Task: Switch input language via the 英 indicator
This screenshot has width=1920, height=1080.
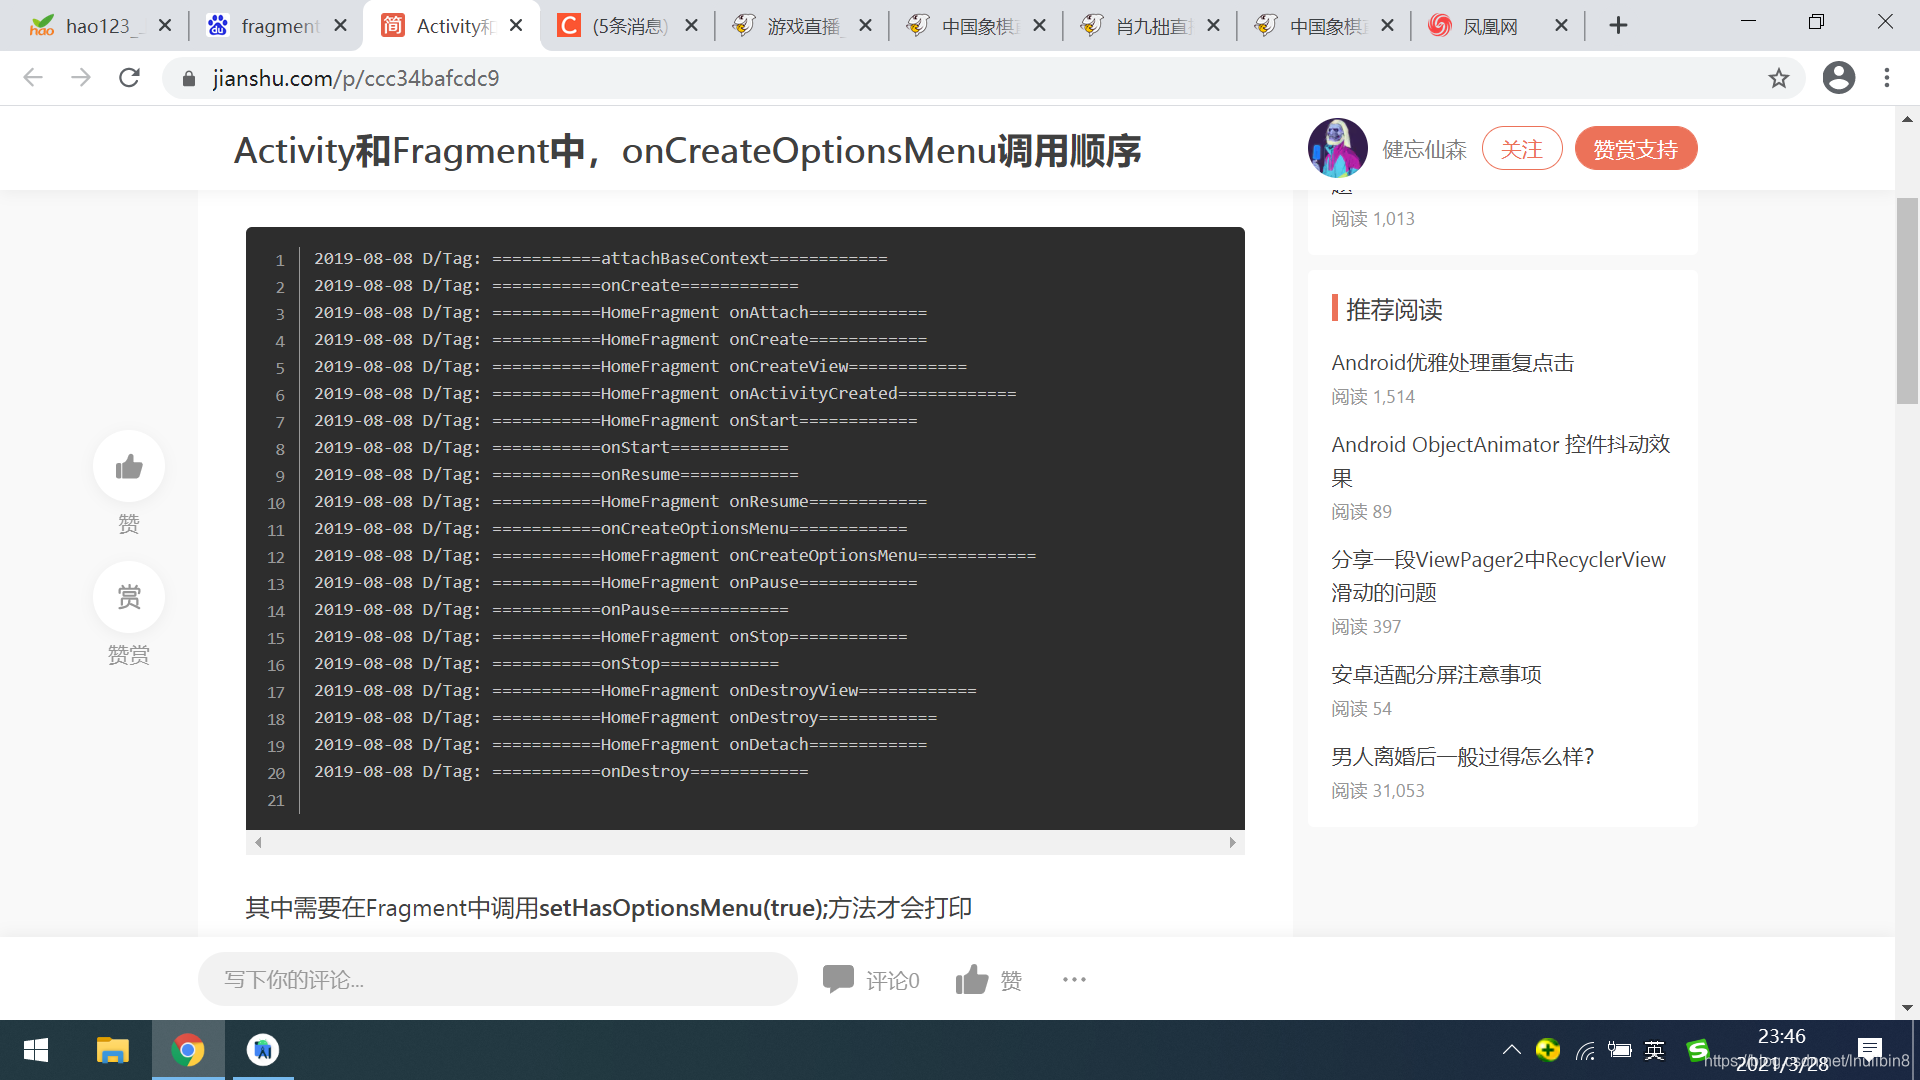Action: click(1655, 1050)
